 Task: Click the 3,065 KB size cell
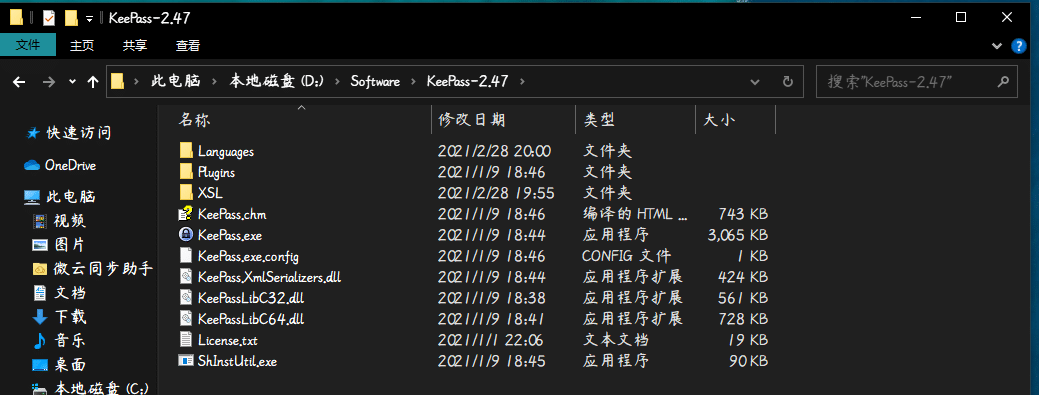tap(738, 235)
